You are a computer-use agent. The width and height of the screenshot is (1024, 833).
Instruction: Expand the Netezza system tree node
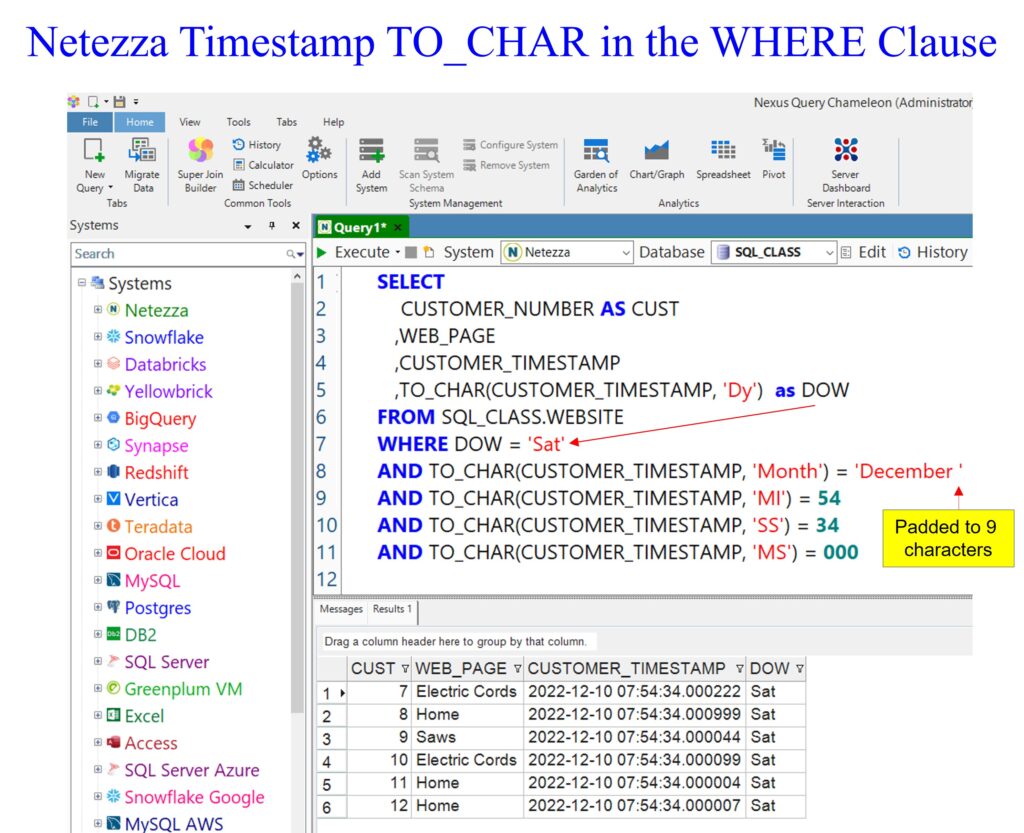tap(98, 310)
